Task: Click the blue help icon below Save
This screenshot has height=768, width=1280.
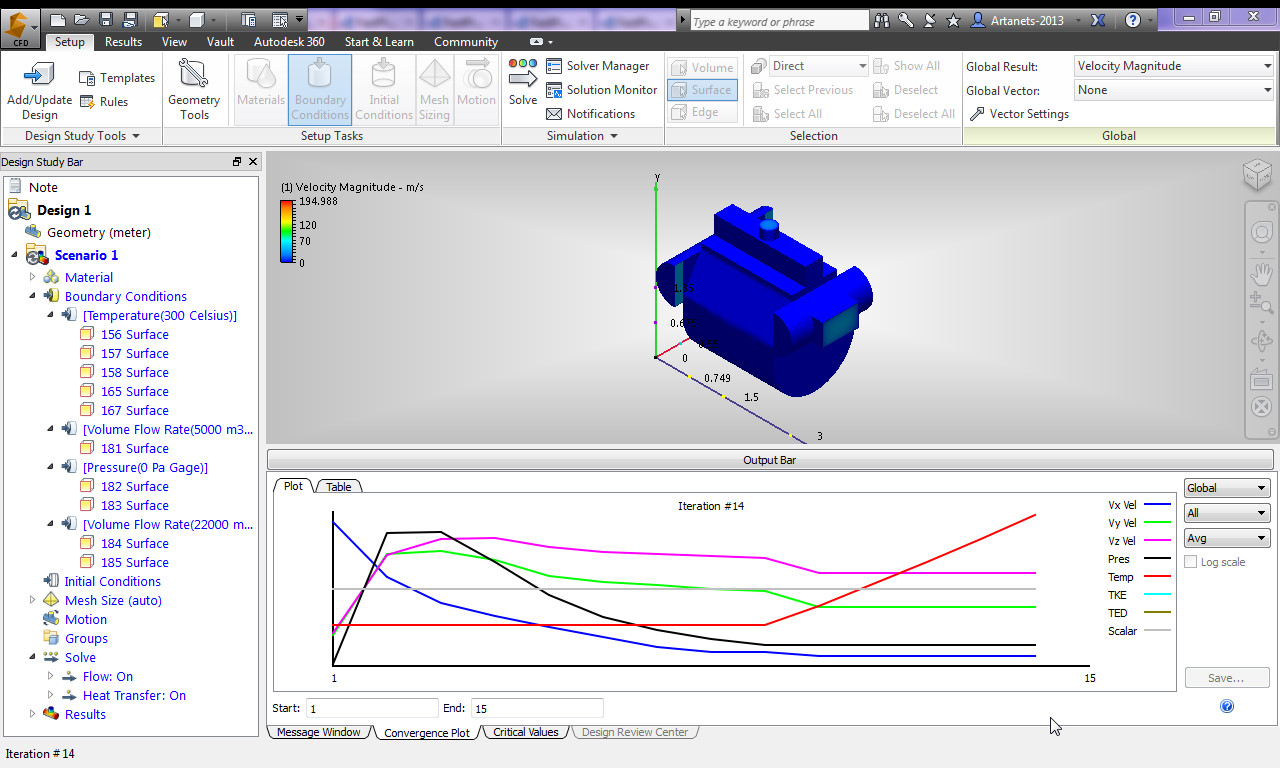Action: [1227, 706]
